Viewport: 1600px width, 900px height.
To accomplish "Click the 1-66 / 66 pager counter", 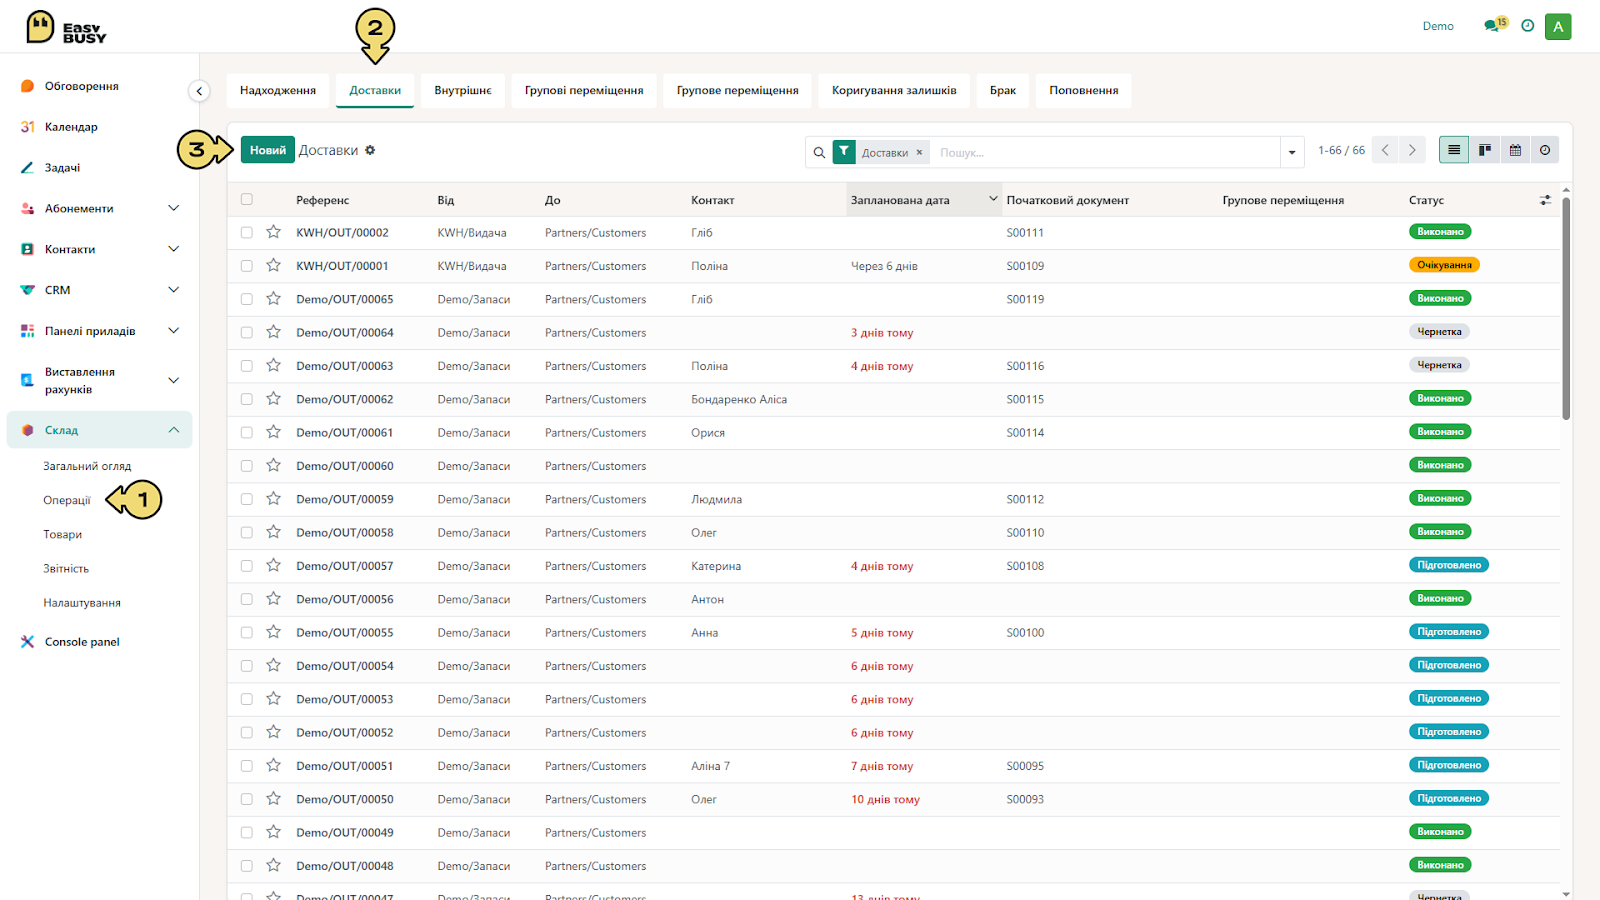I will pyautogui.click(x=1341, y=150).
